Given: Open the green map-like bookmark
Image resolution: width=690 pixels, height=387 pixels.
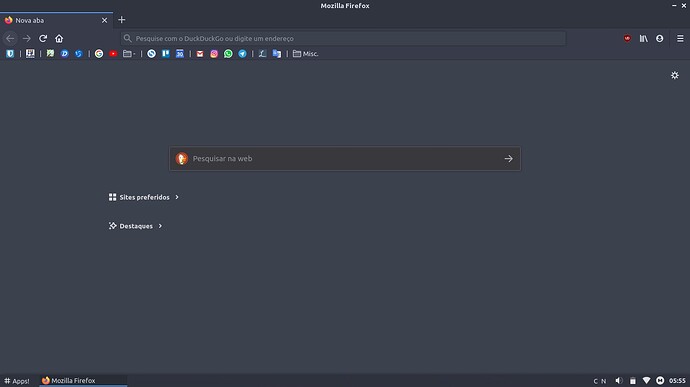Looking at the screenshot, I should point(50,54).
